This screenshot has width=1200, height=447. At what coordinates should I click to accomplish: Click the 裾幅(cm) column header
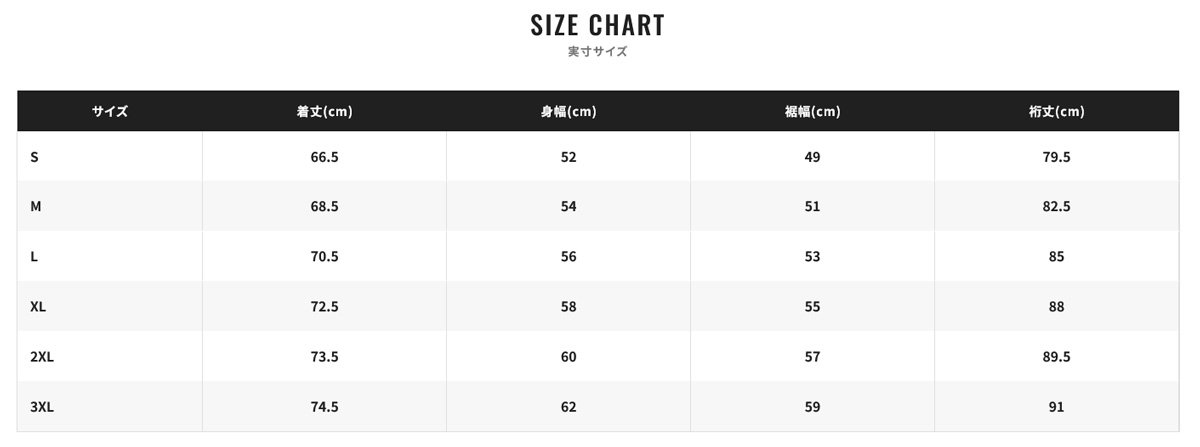(812, 111)
